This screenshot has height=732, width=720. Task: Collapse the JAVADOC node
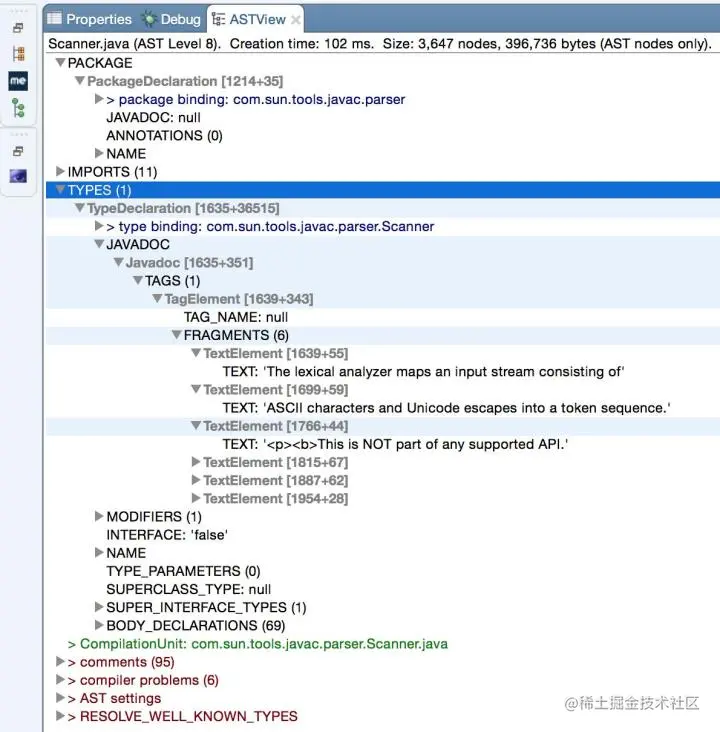point(99,244)
